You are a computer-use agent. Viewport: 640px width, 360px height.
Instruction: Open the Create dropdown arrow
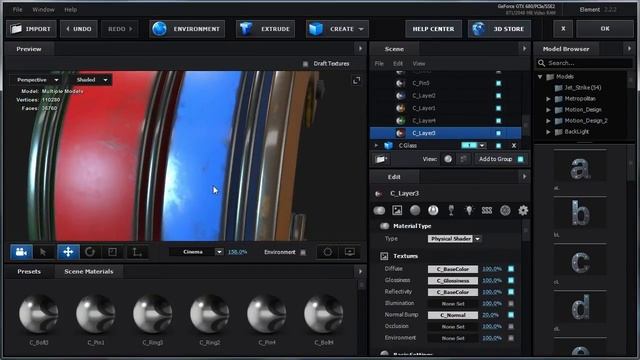coord(361,29)
